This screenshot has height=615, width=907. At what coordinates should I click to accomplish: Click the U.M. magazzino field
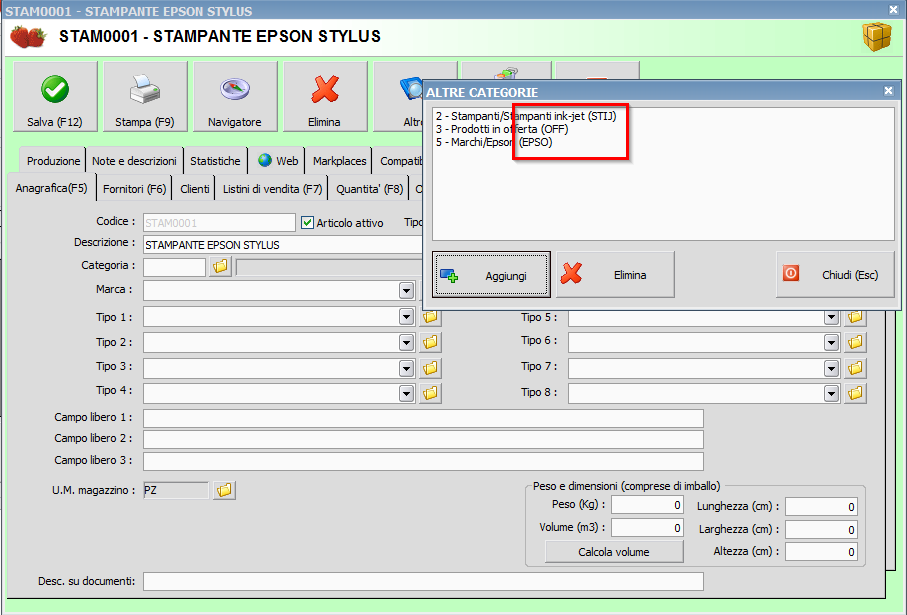[176, 491]
